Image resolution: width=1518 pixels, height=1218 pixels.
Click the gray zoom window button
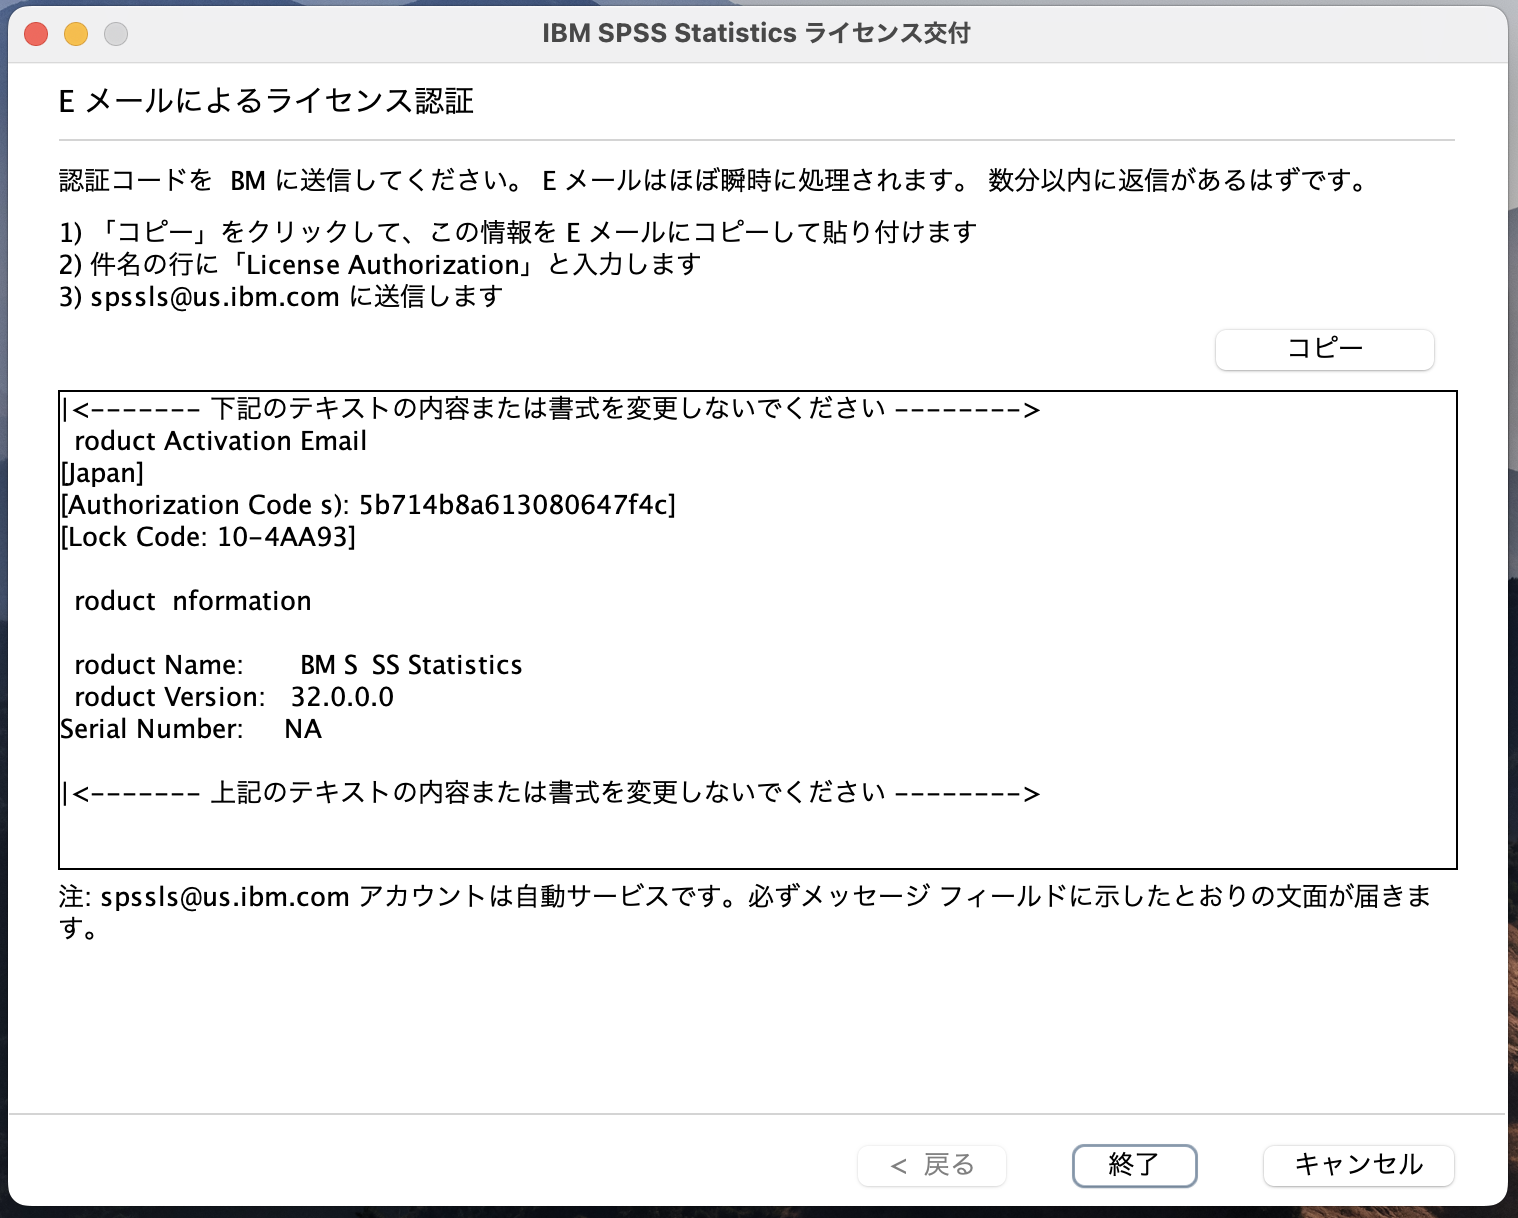(x=116, y=34)
